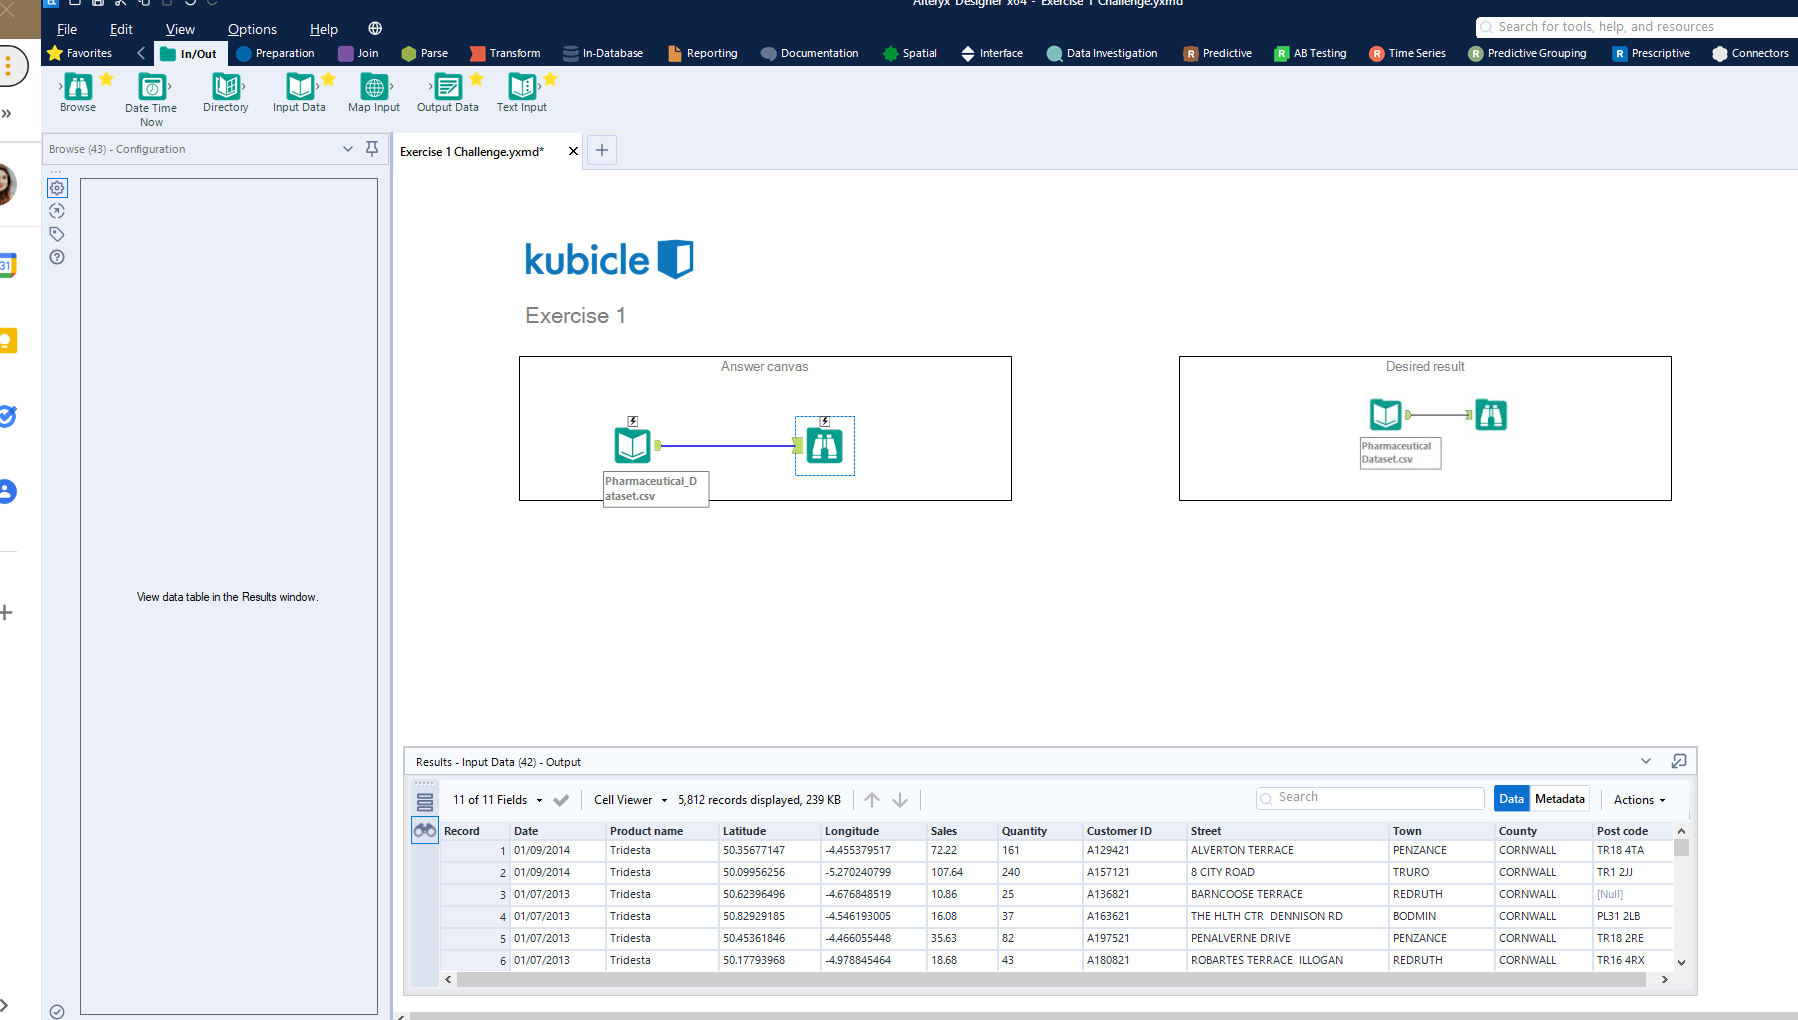Click the Data button in Results window
Viewport: 1798px width, 1020px height.
(x=1510, y=799)
